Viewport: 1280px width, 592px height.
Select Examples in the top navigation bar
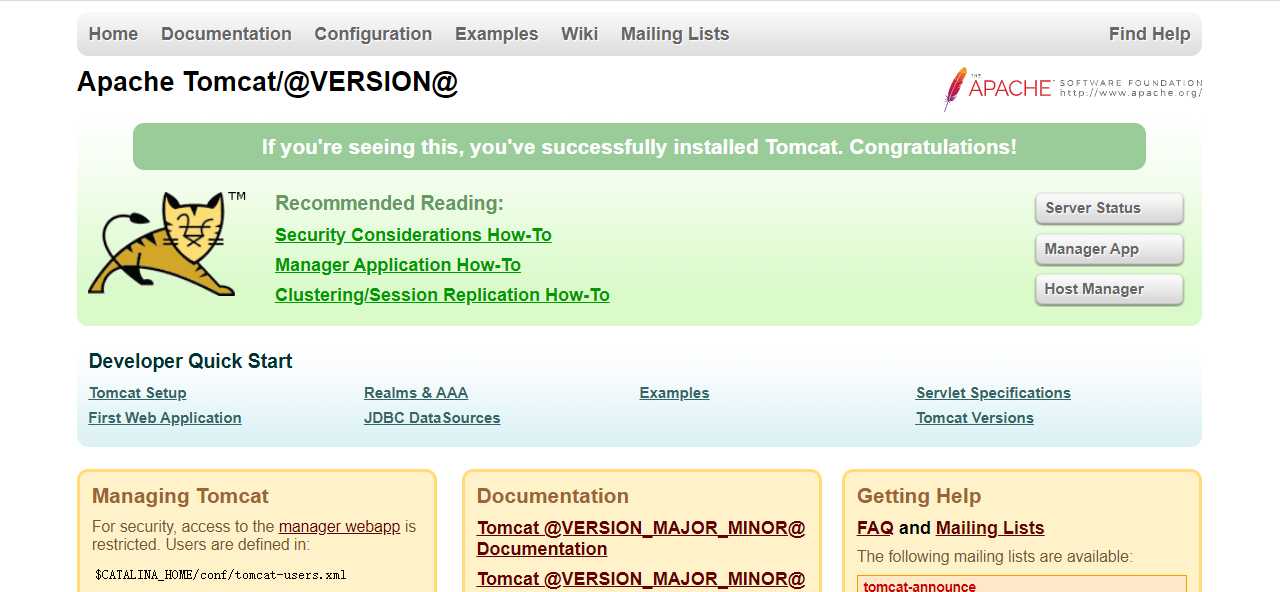[x=496, y=34]
